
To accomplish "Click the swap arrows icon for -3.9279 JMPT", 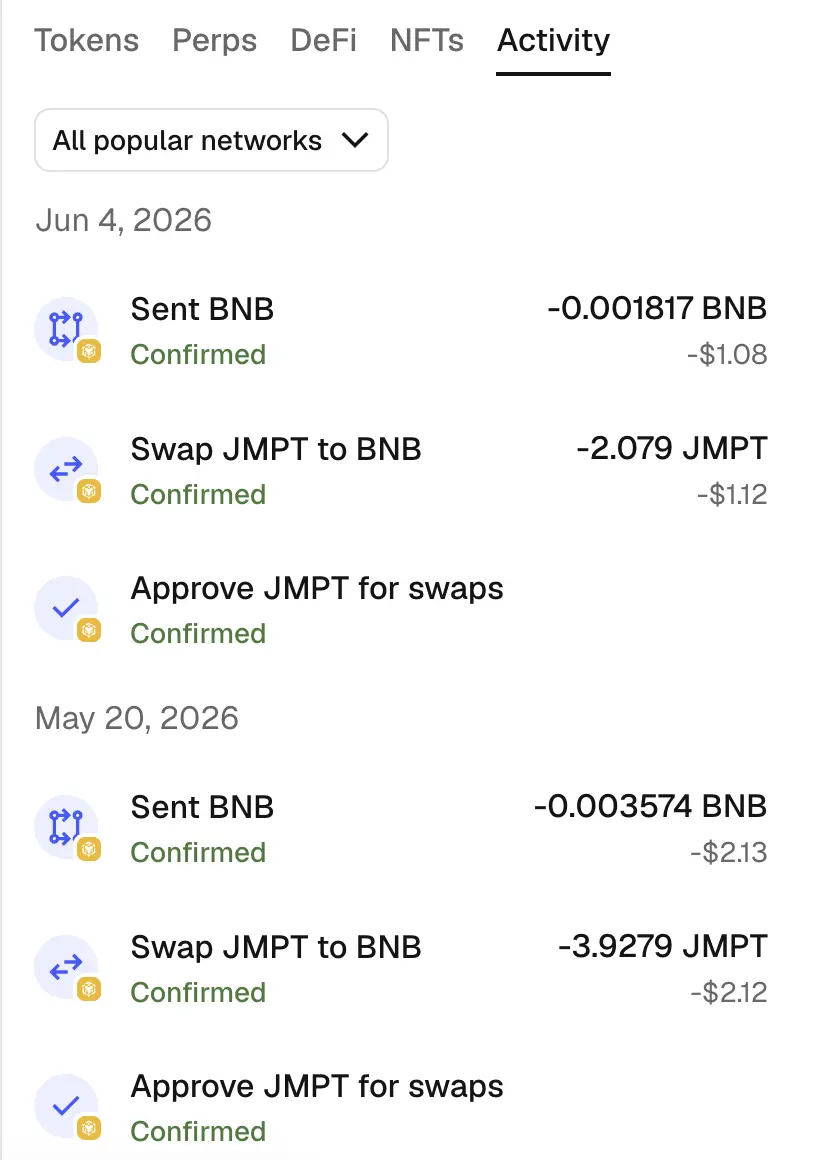I will point(65,967).
